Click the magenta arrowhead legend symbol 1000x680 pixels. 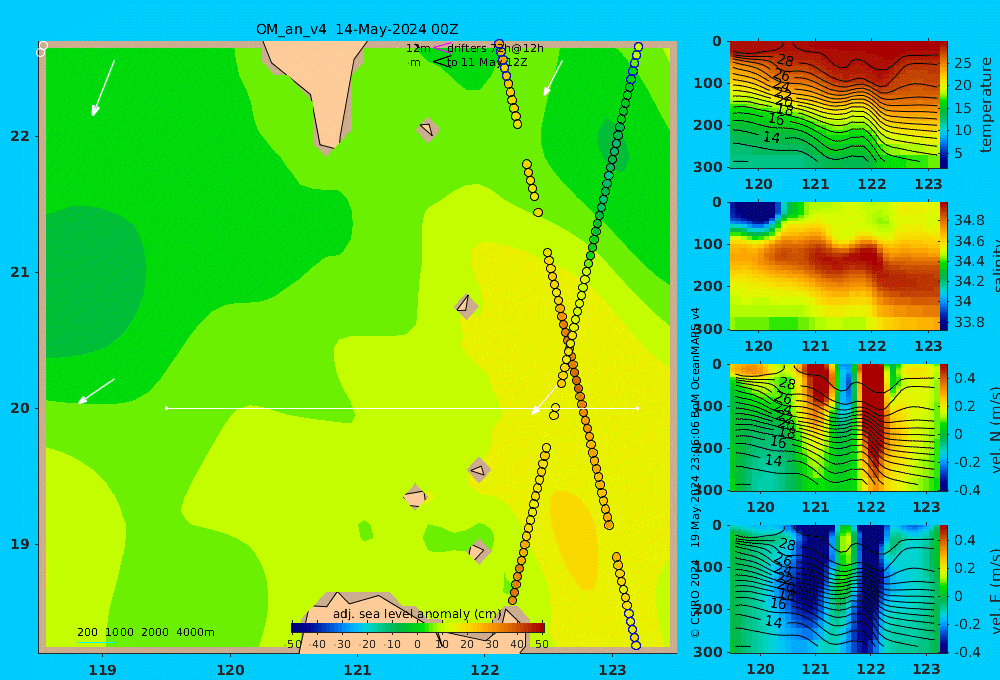pos(441,48)
